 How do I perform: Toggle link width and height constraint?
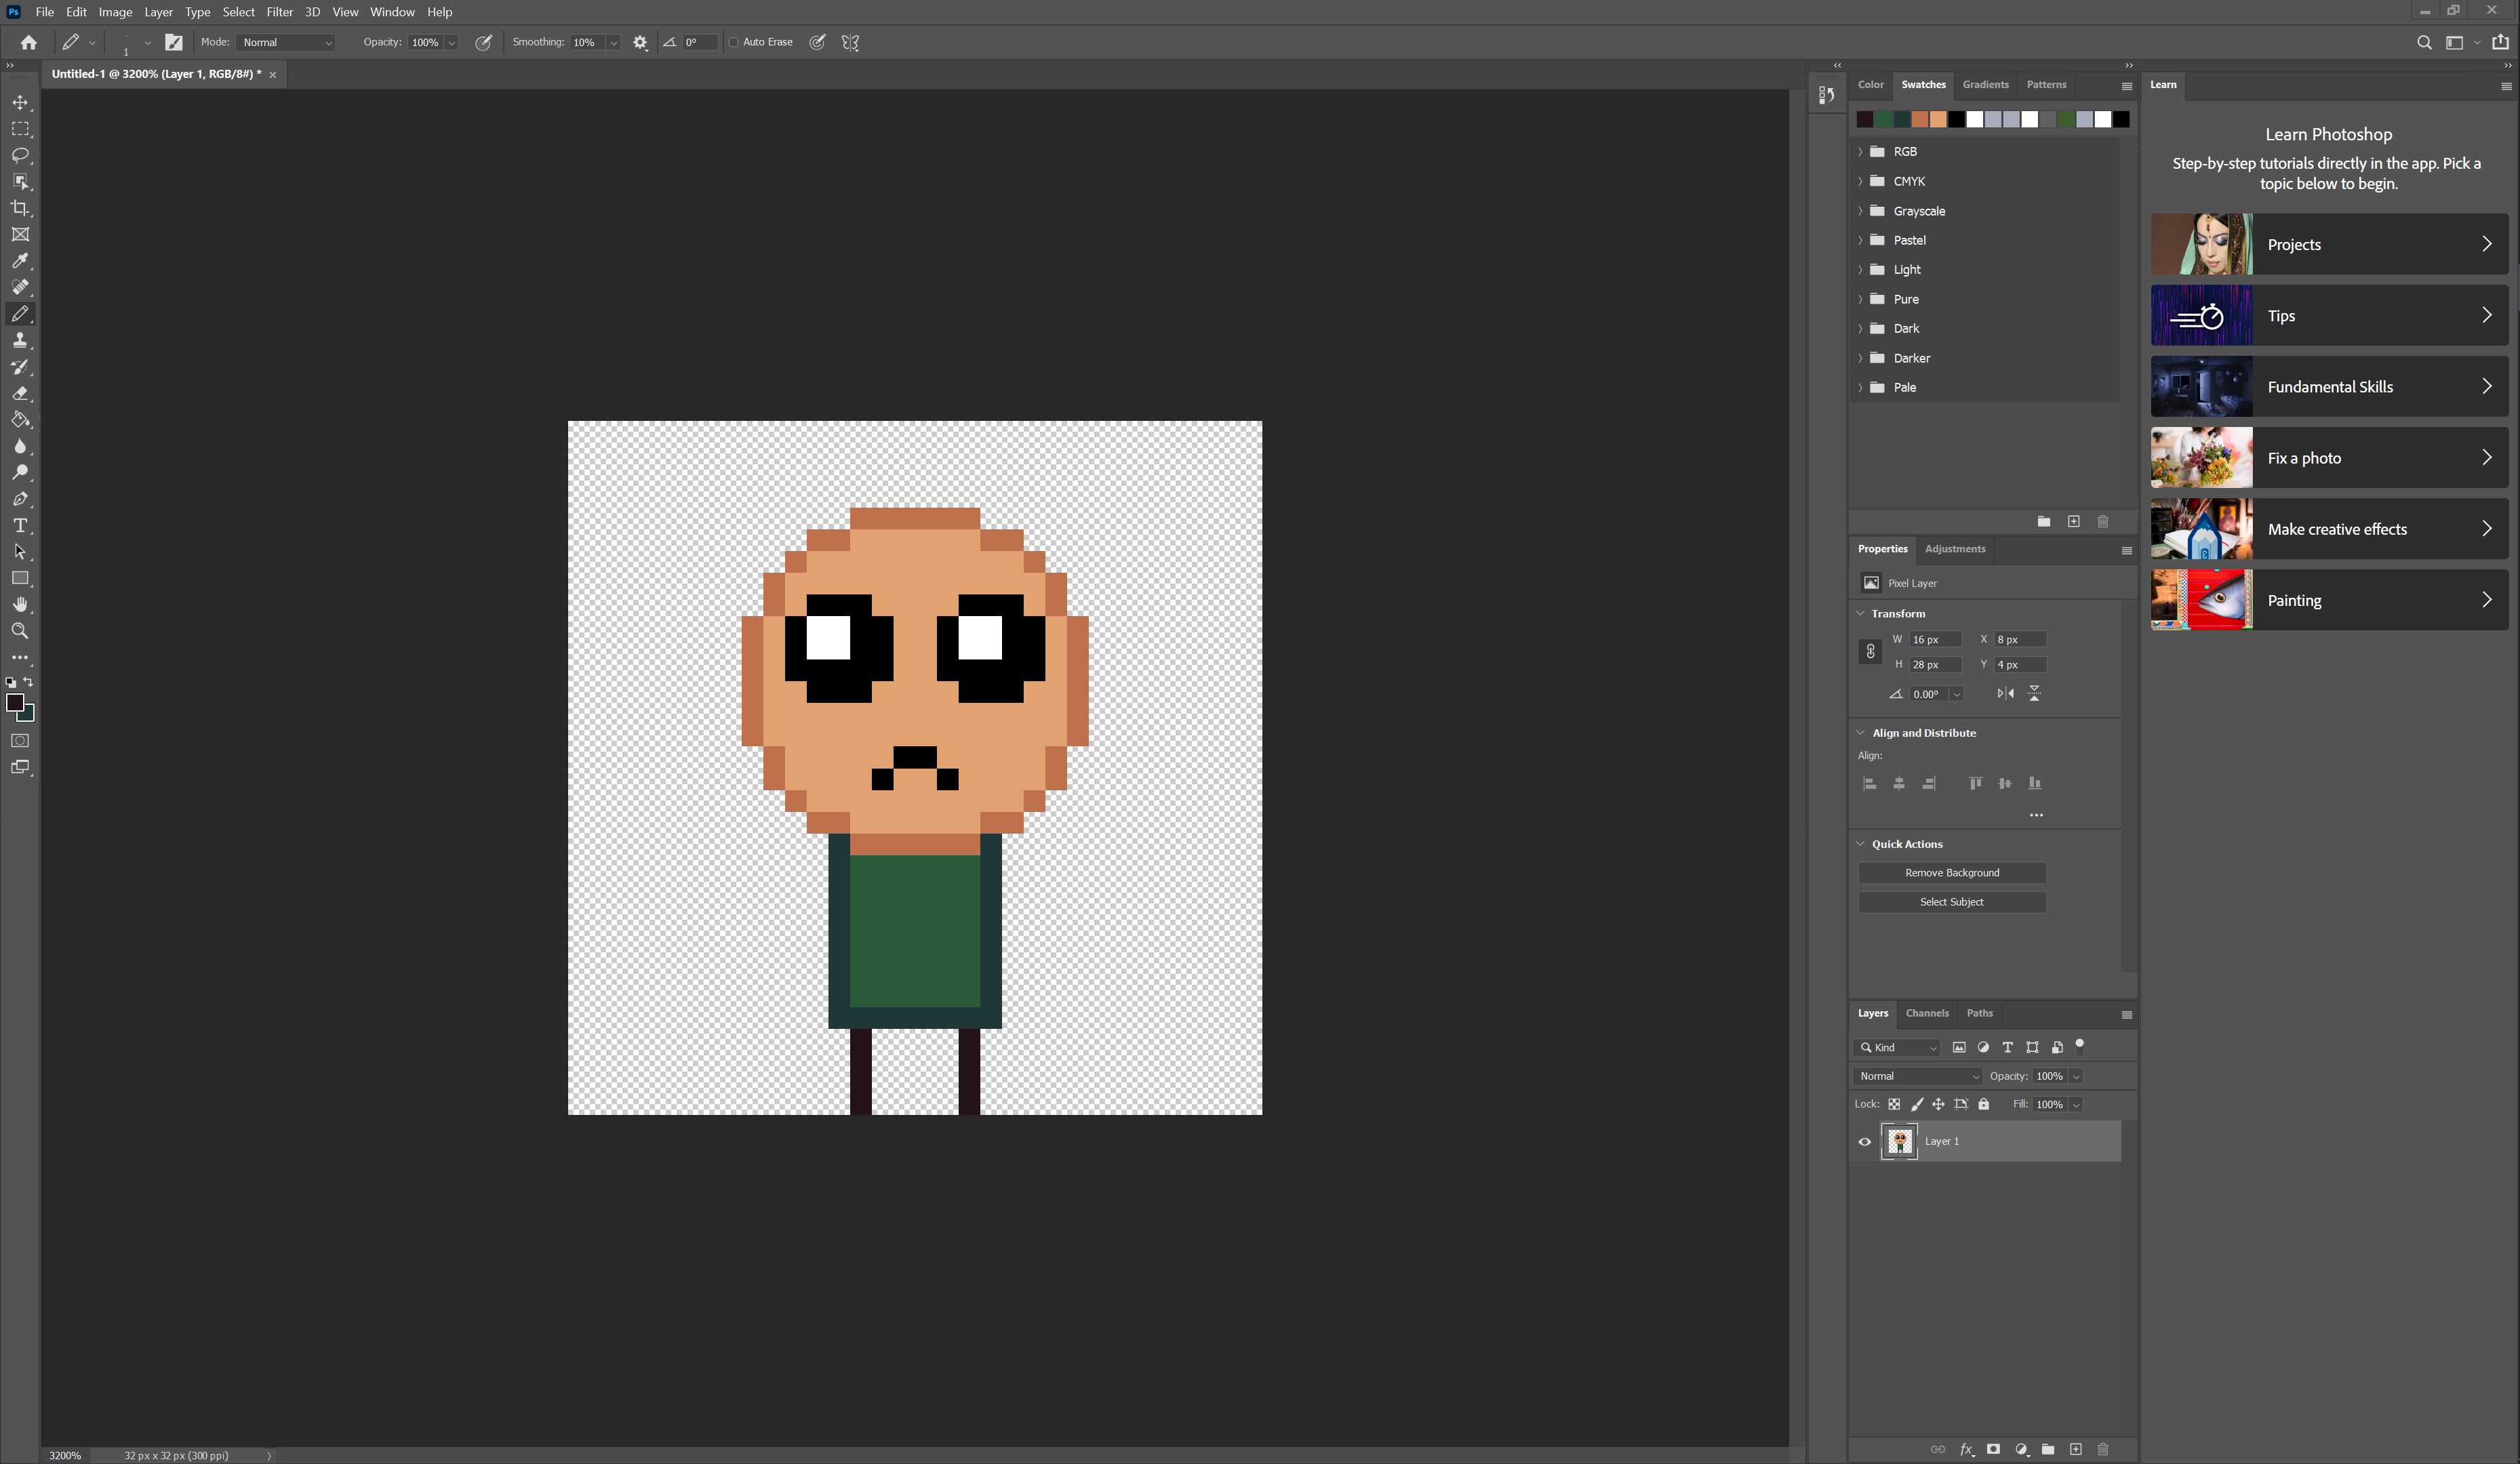pos(1870,651)
